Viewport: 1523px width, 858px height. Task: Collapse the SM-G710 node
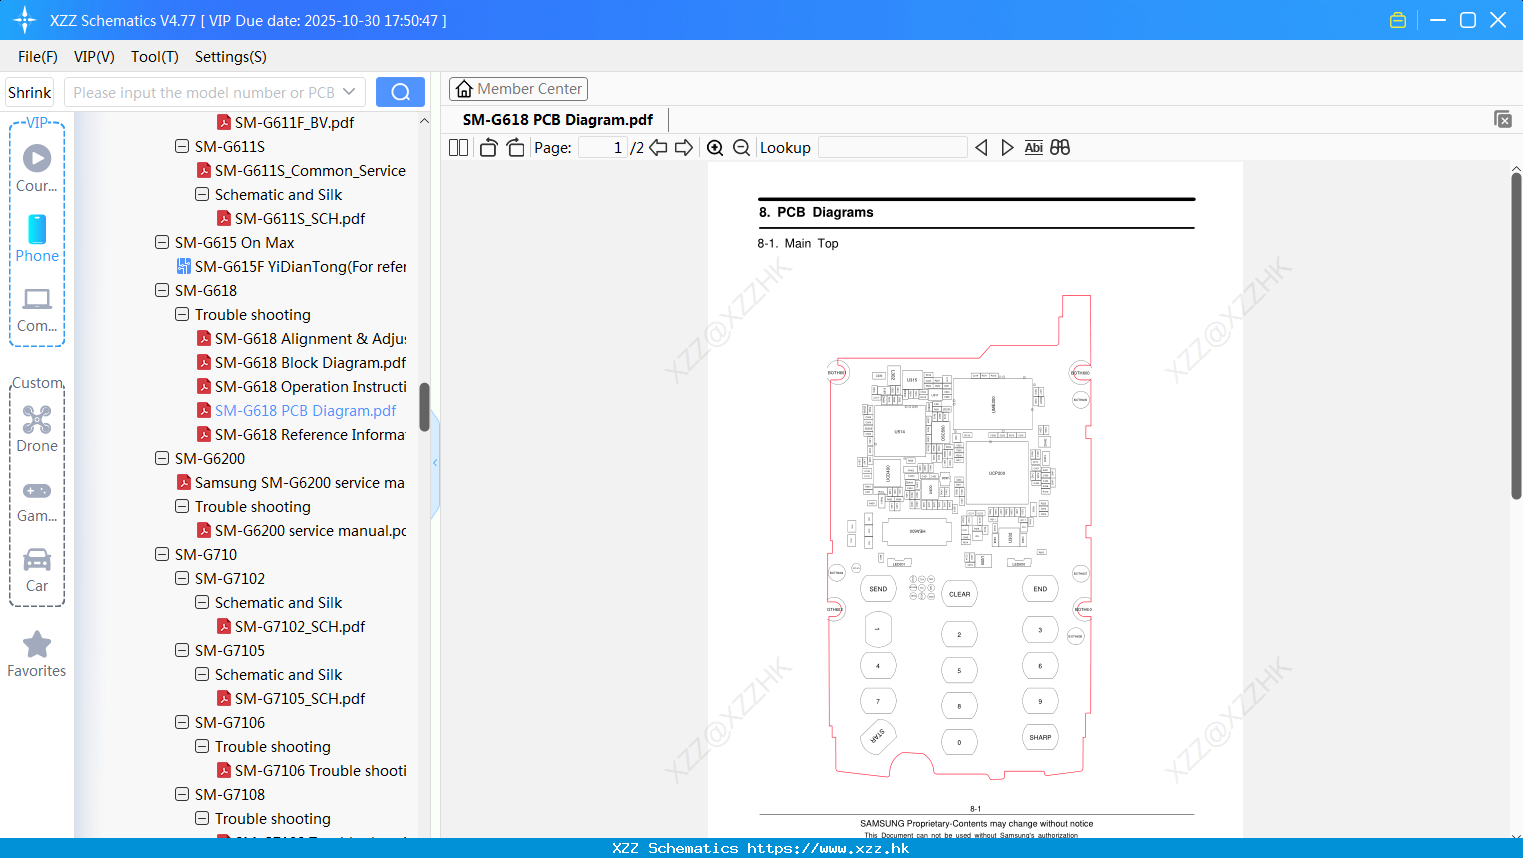pyautogui.click(x=162, y=554)
